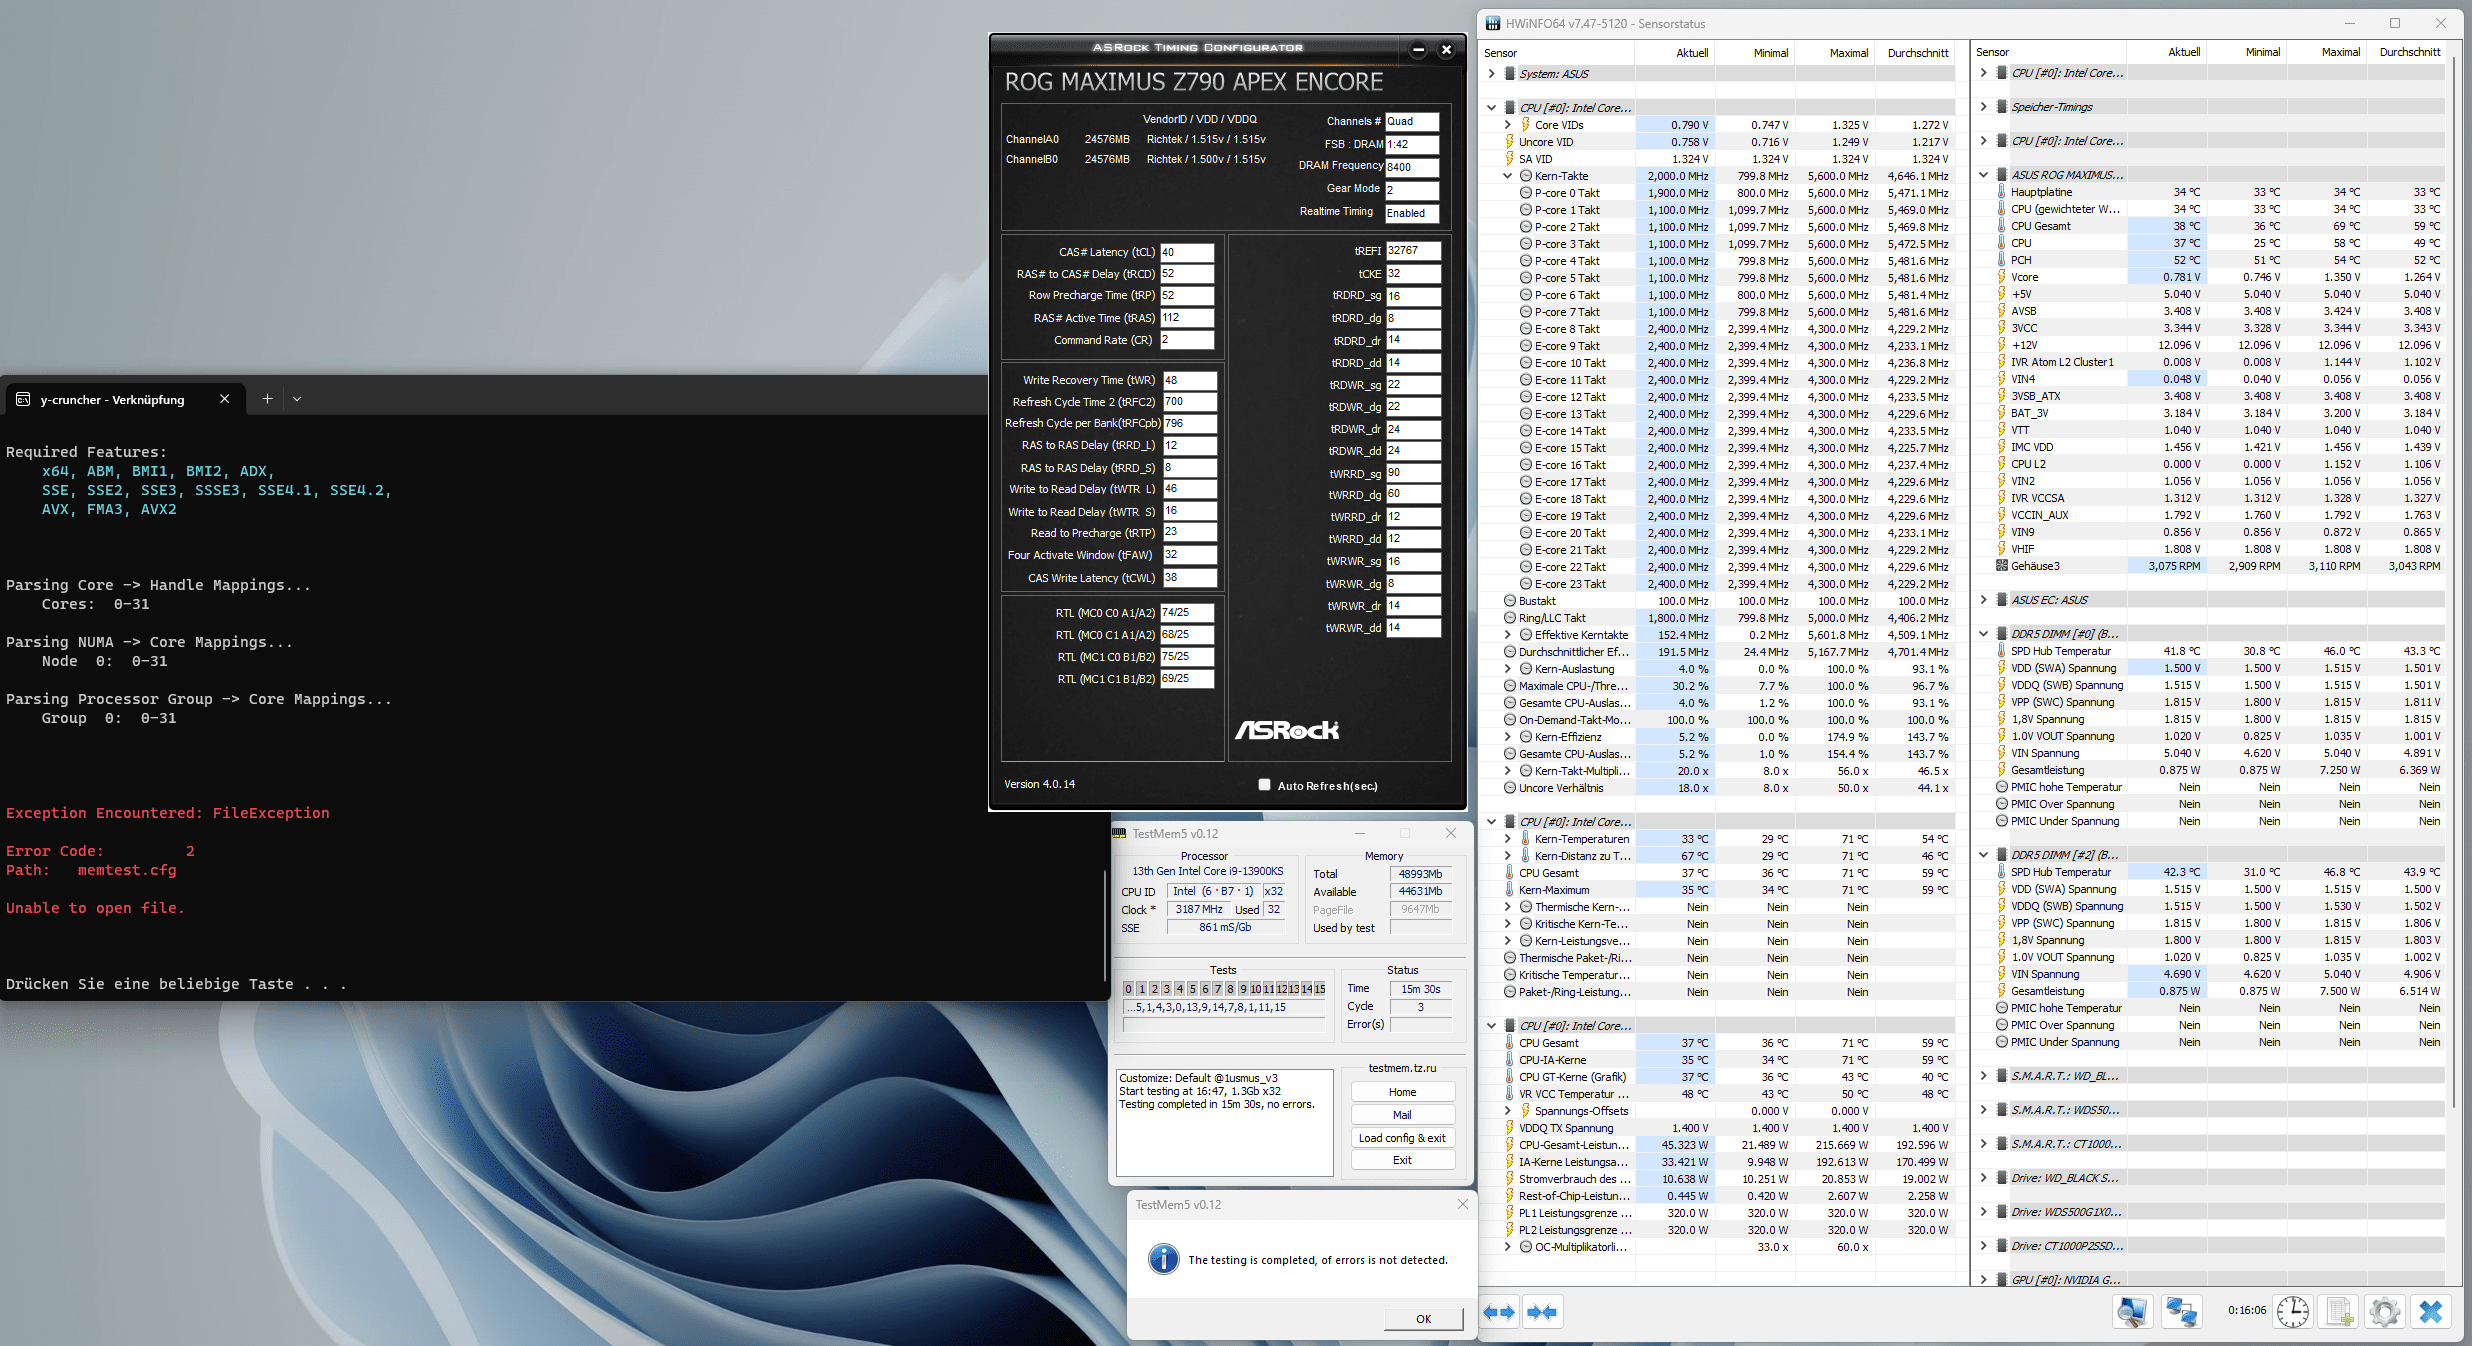Open HWiNFO remote network computers icon
2472x1346 pixels.
[x=2181, y=1311]
